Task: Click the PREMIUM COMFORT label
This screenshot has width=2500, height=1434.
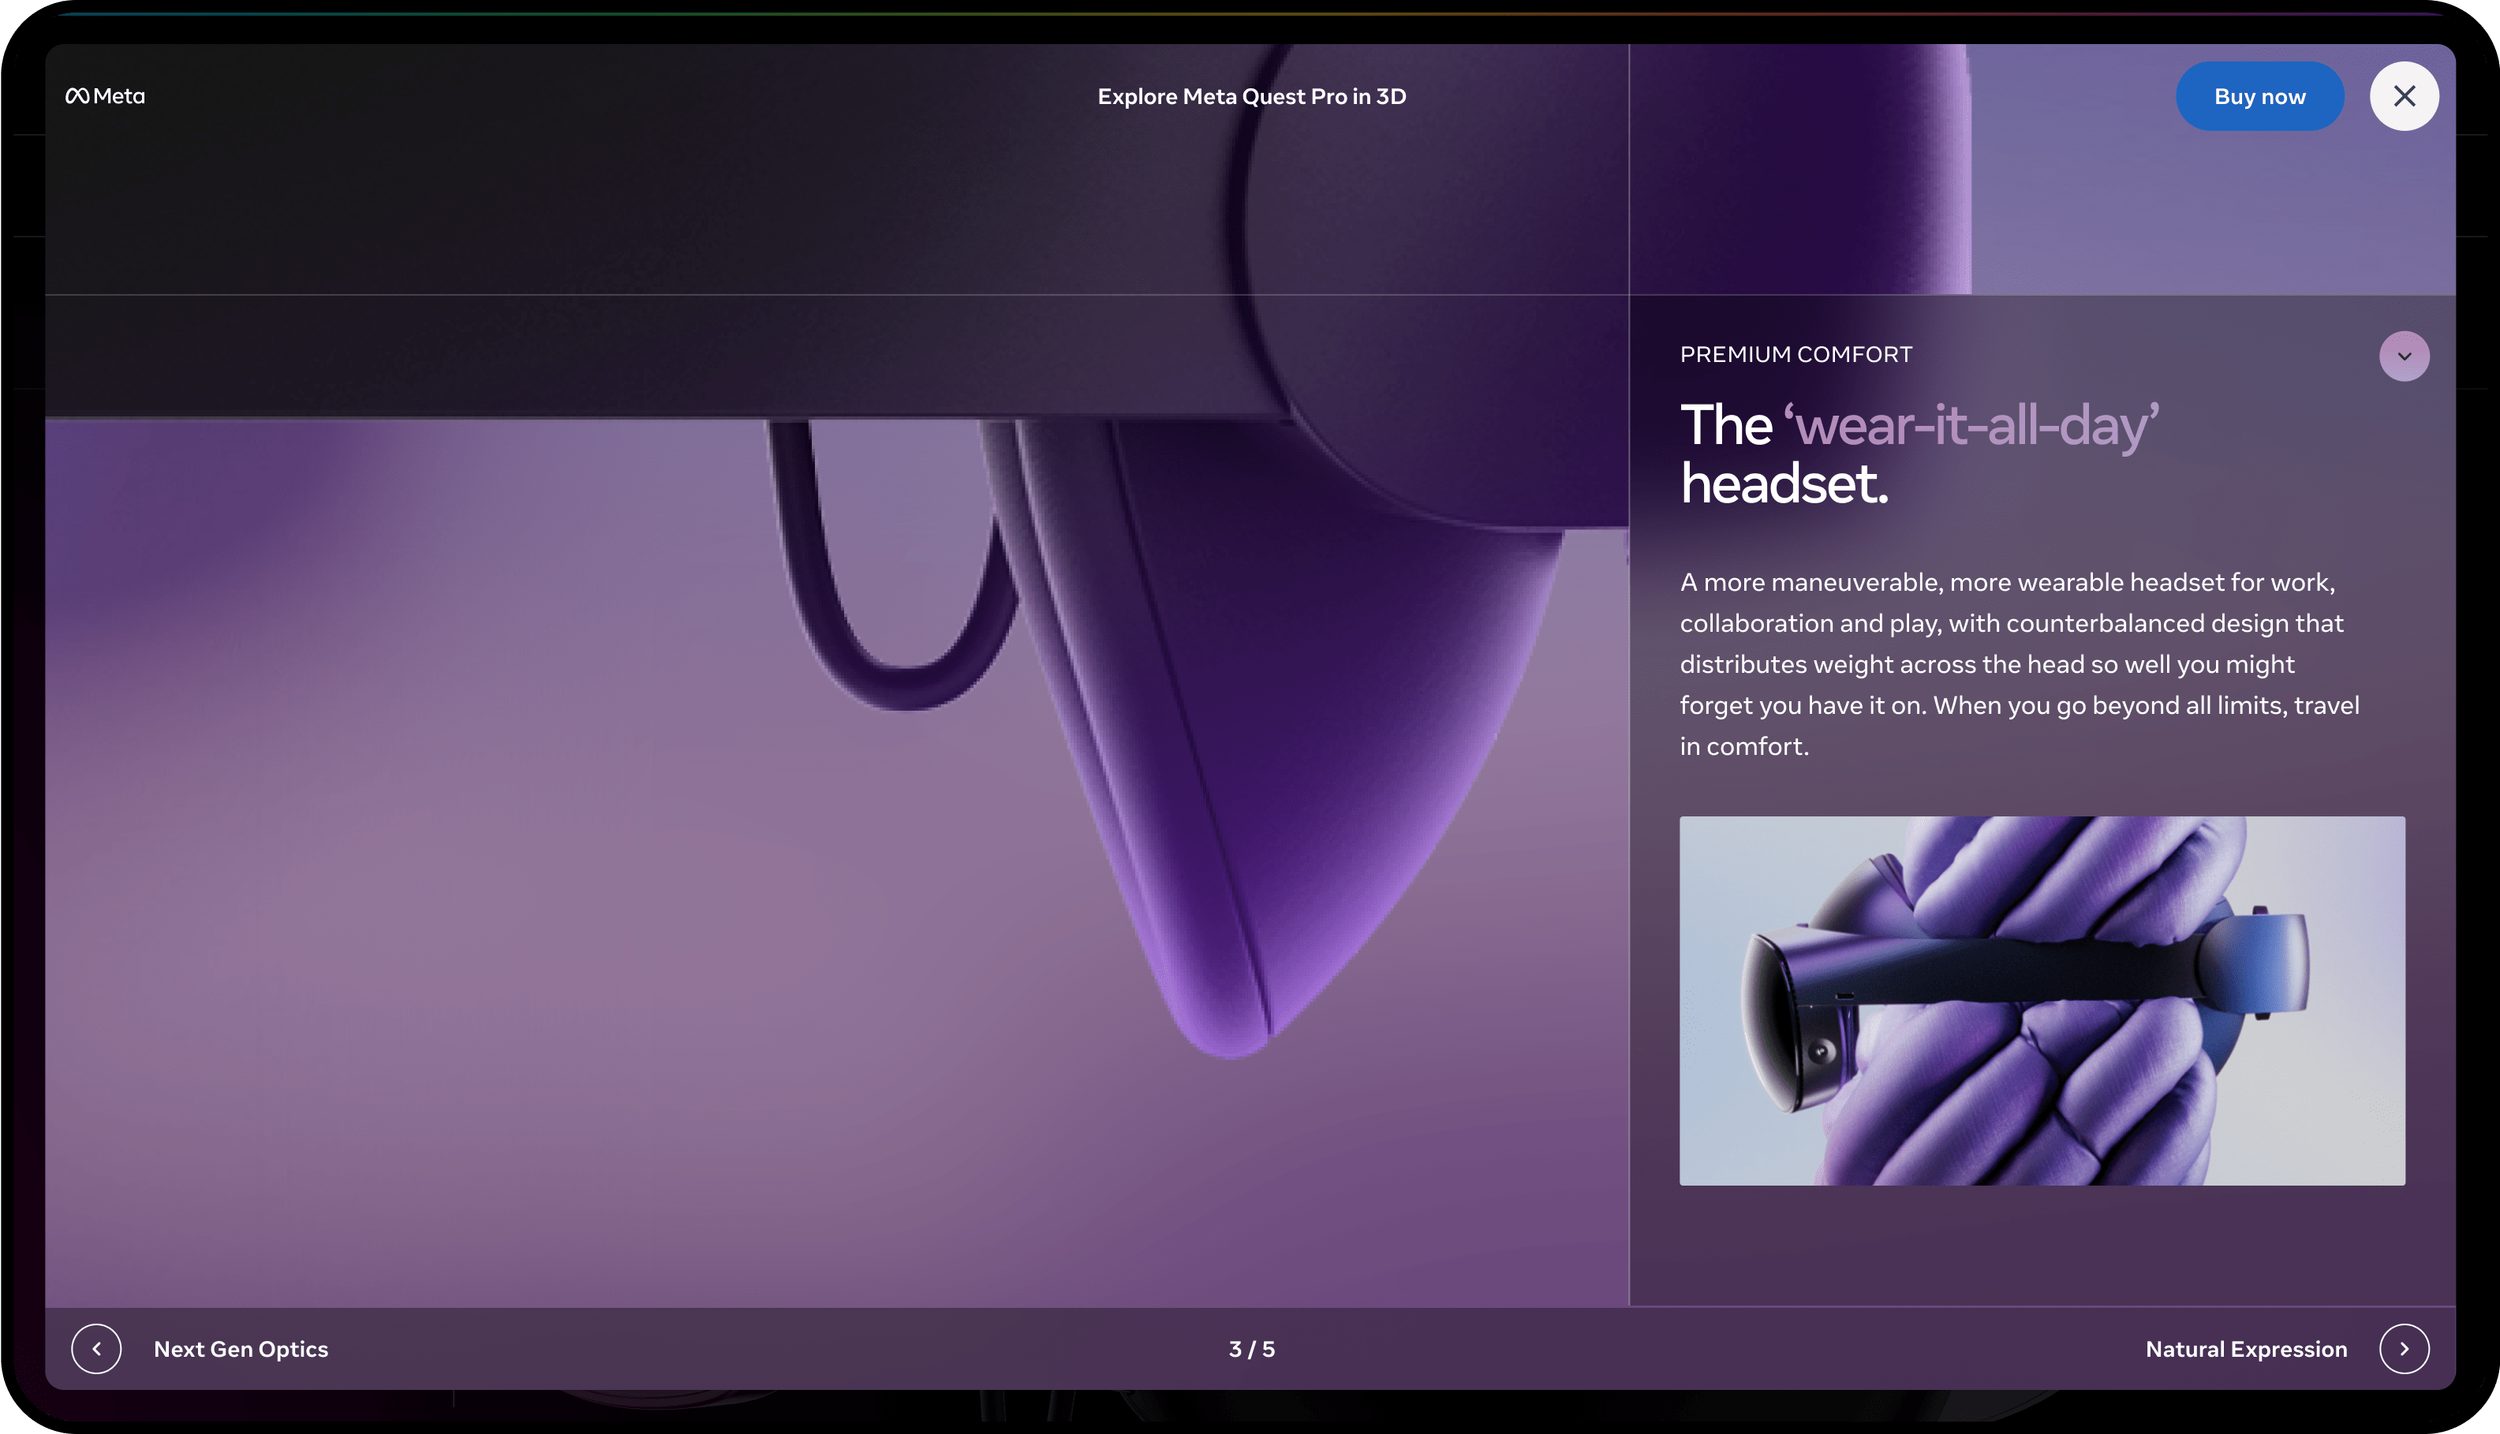Action: [x=1795, y=354]
